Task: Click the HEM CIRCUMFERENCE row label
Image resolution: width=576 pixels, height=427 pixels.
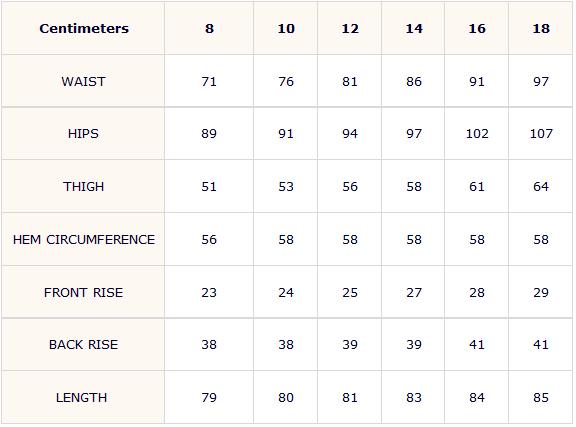Action: pyautogui.click(x=84, y=240)
